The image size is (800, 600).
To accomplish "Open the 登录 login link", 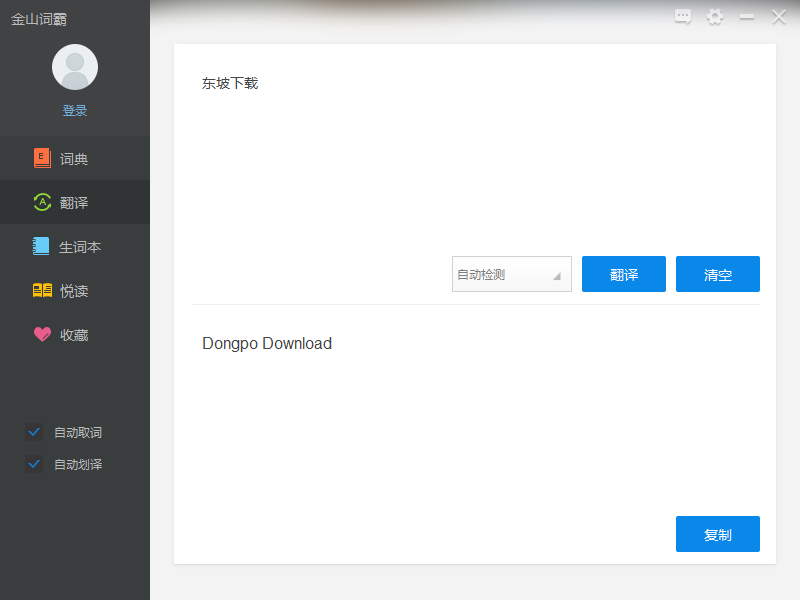I will click(x=75, y=111).
